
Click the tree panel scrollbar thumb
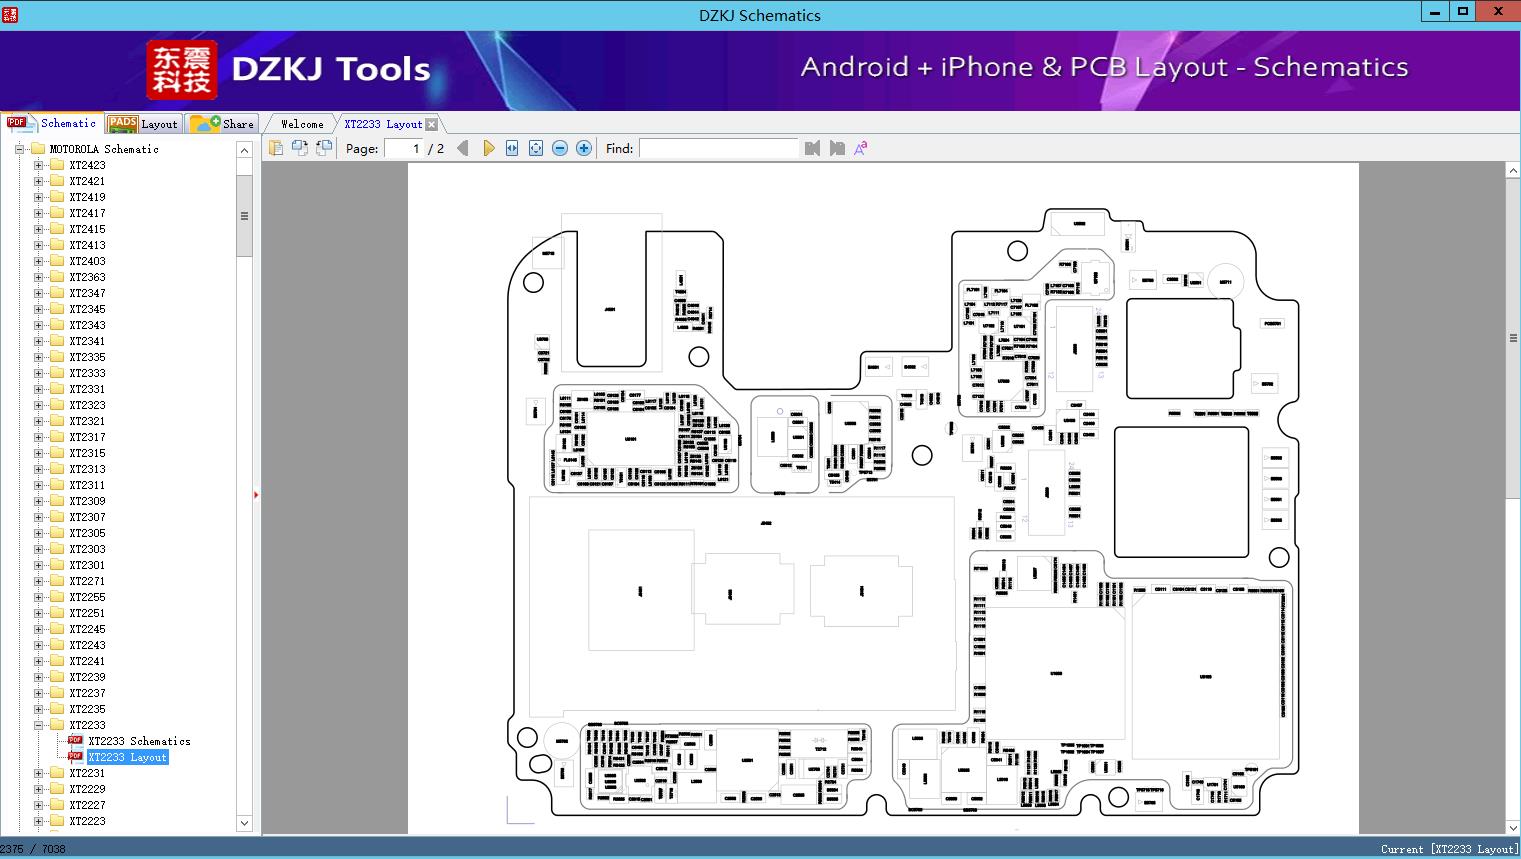(x=244, y=216)
